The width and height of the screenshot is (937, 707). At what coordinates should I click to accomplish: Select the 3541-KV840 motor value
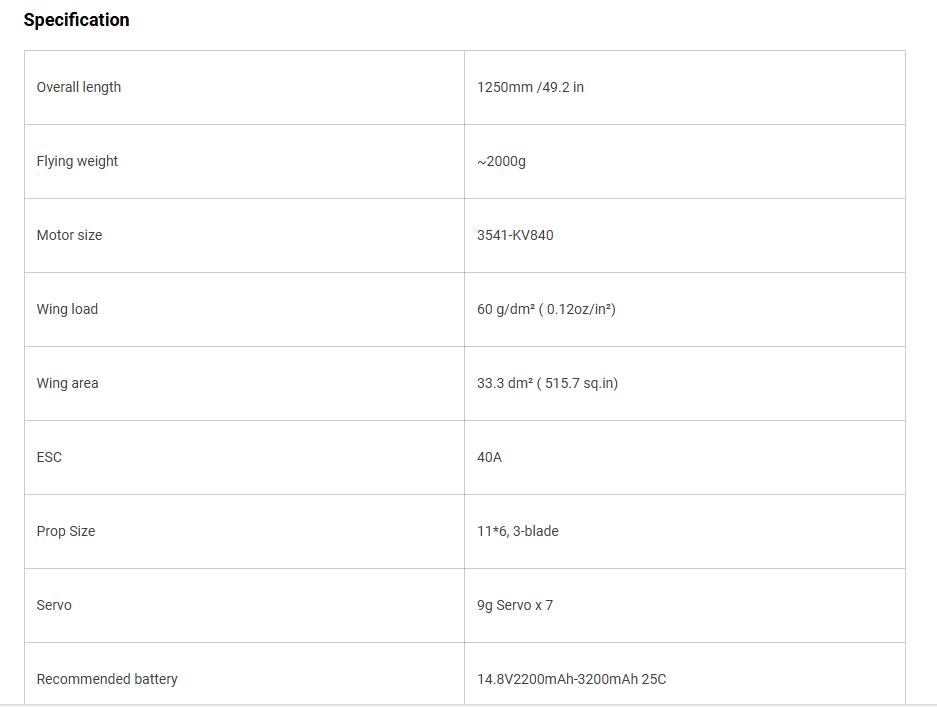tap(515, 235)
